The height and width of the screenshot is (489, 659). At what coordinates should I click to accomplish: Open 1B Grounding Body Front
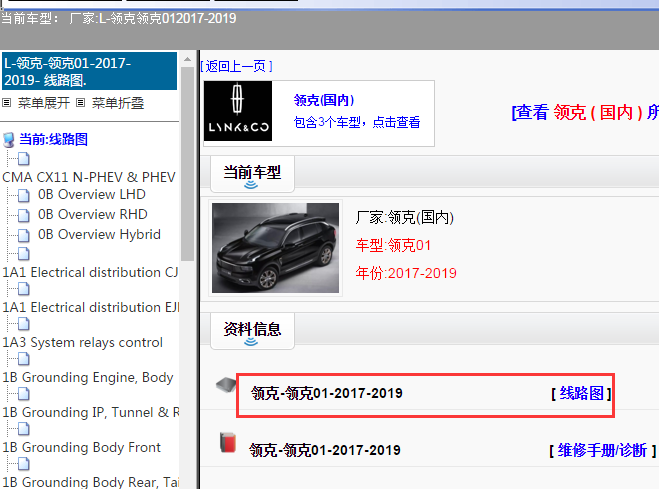click(x=81, y=447)
